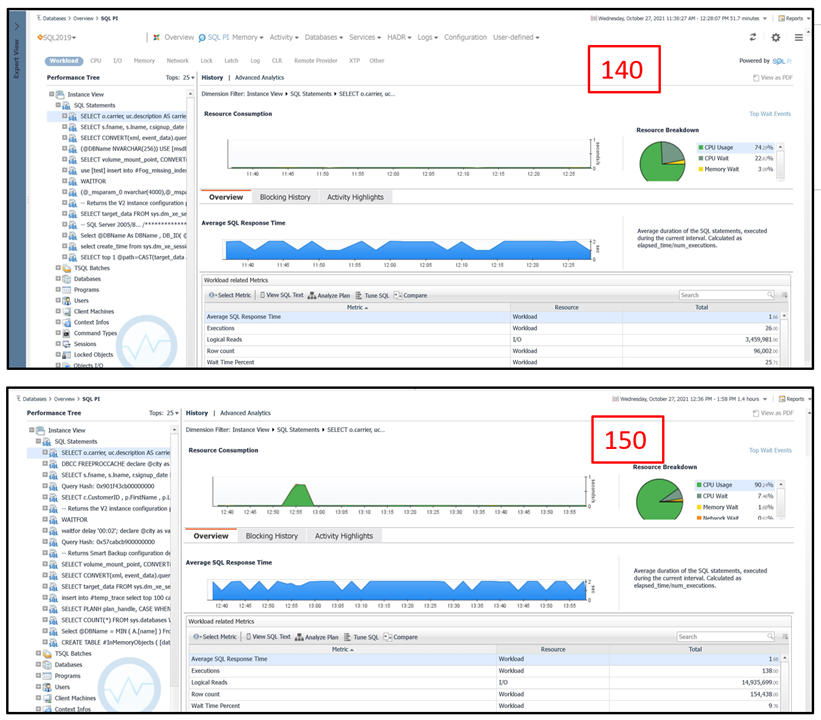This screenshot has height=720, width=821.
Task: Click View SQL Text in the upper panel
Action: tap(282, 295)
